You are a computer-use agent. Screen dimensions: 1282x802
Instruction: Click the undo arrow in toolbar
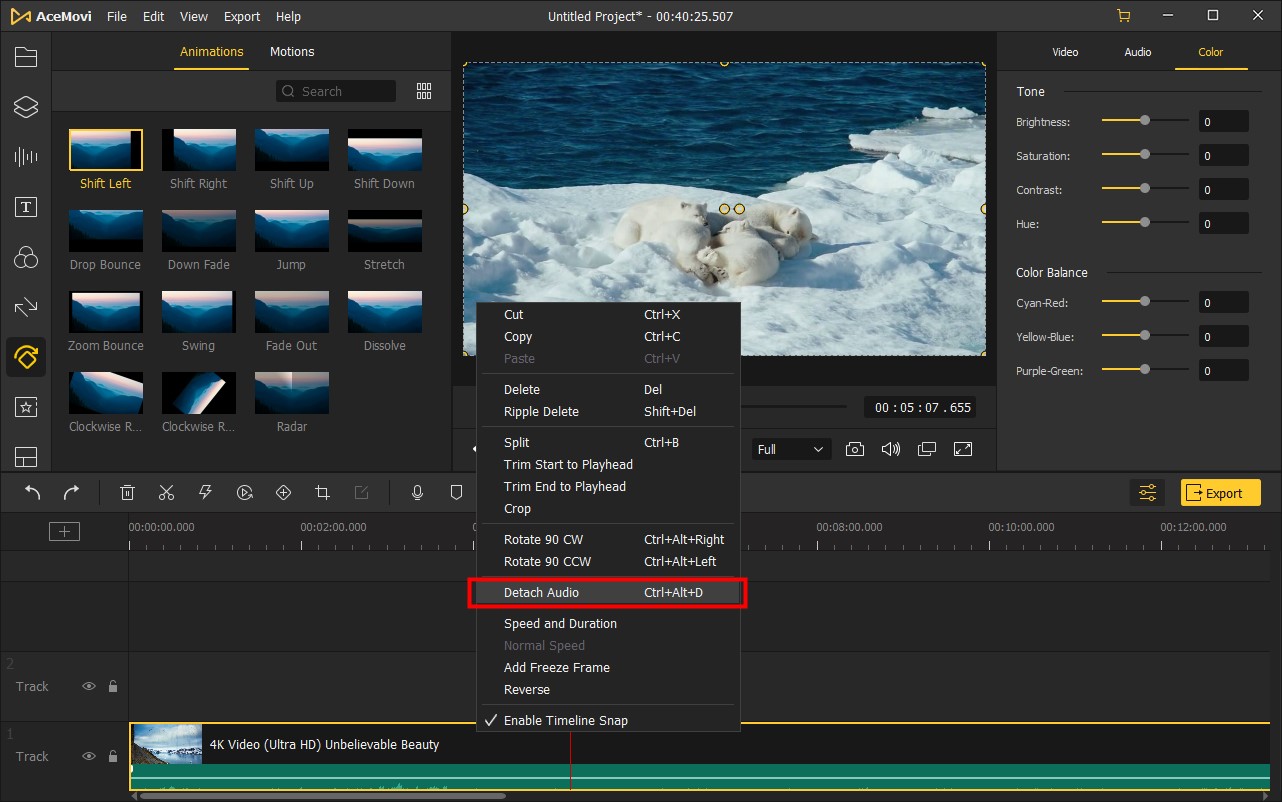[33, 492]
